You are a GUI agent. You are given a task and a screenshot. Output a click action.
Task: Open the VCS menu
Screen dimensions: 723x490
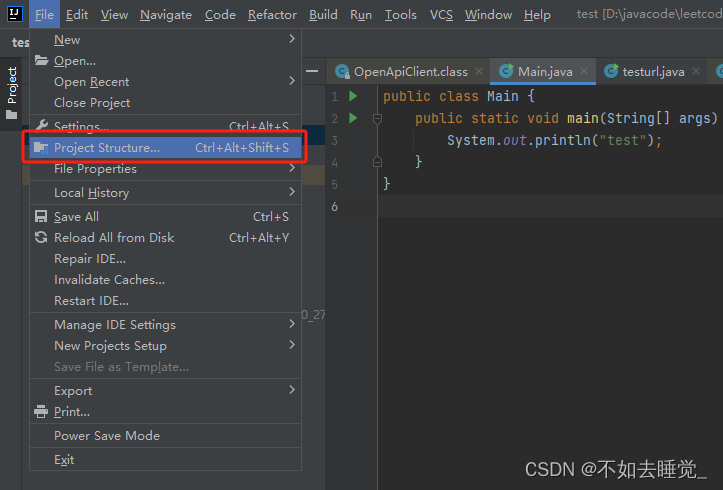coord(441,15)
